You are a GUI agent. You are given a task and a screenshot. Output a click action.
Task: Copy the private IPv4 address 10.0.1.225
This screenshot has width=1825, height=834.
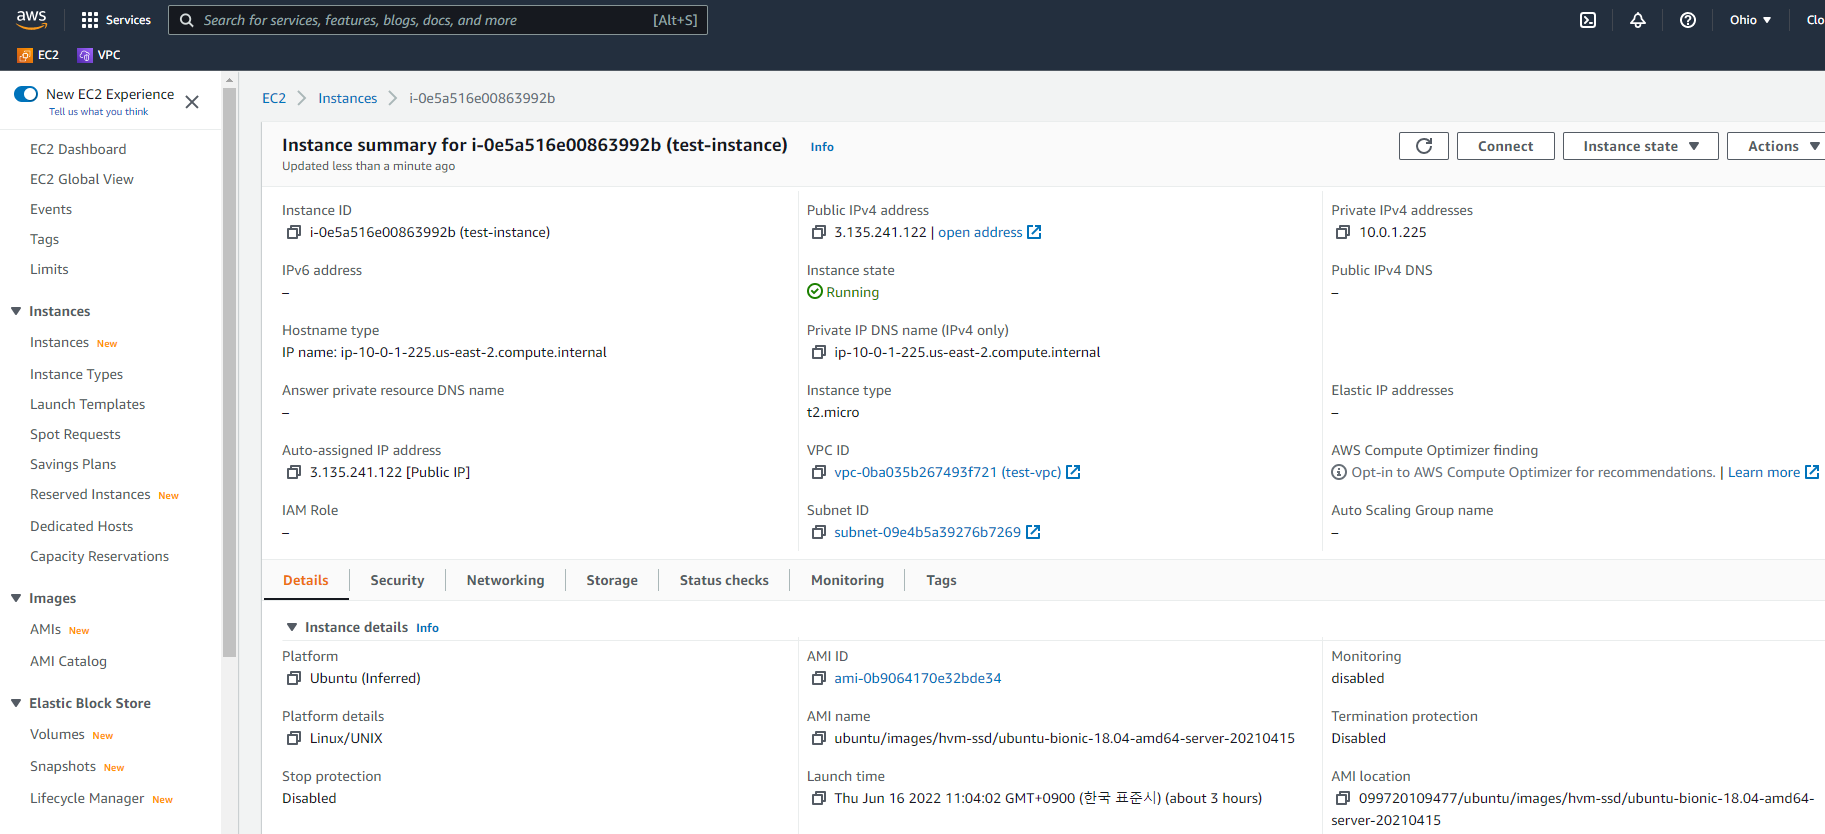click(1343, 232)
